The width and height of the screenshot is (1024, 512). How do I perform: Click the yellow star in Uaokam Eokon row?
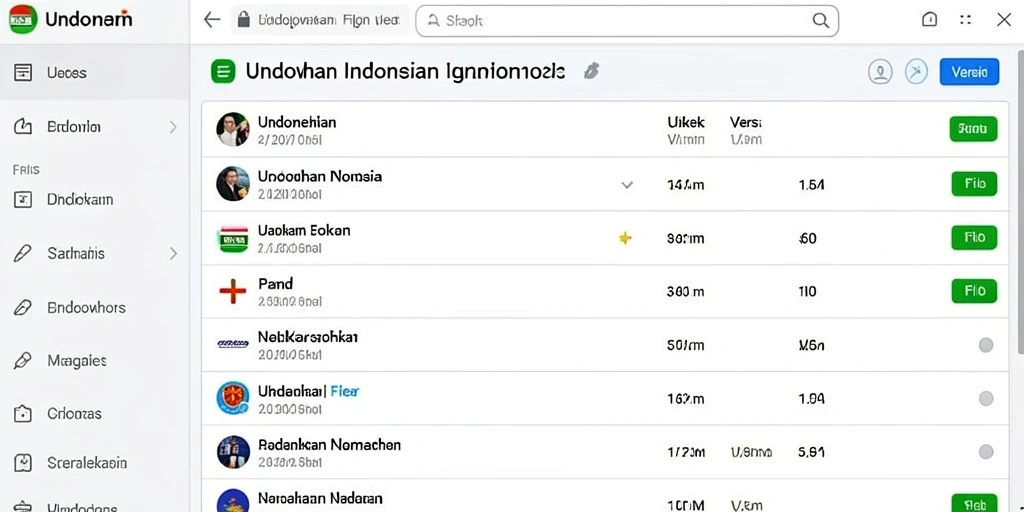[x=625, y=238]
